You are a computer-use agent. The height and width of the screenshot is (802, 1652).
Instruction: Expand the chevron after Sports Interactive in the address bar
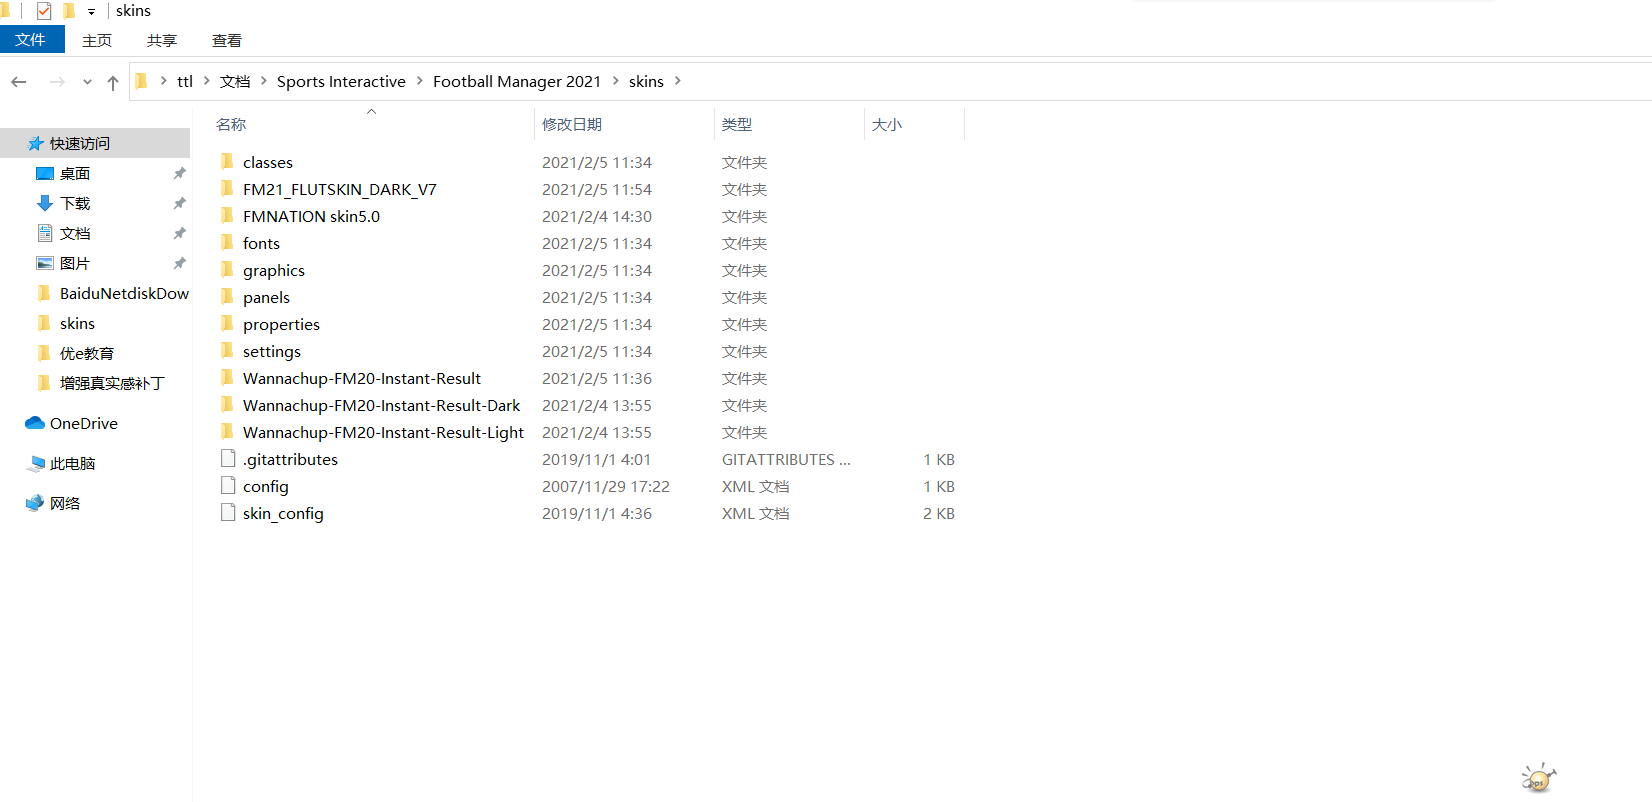click(x=419, y=81)
